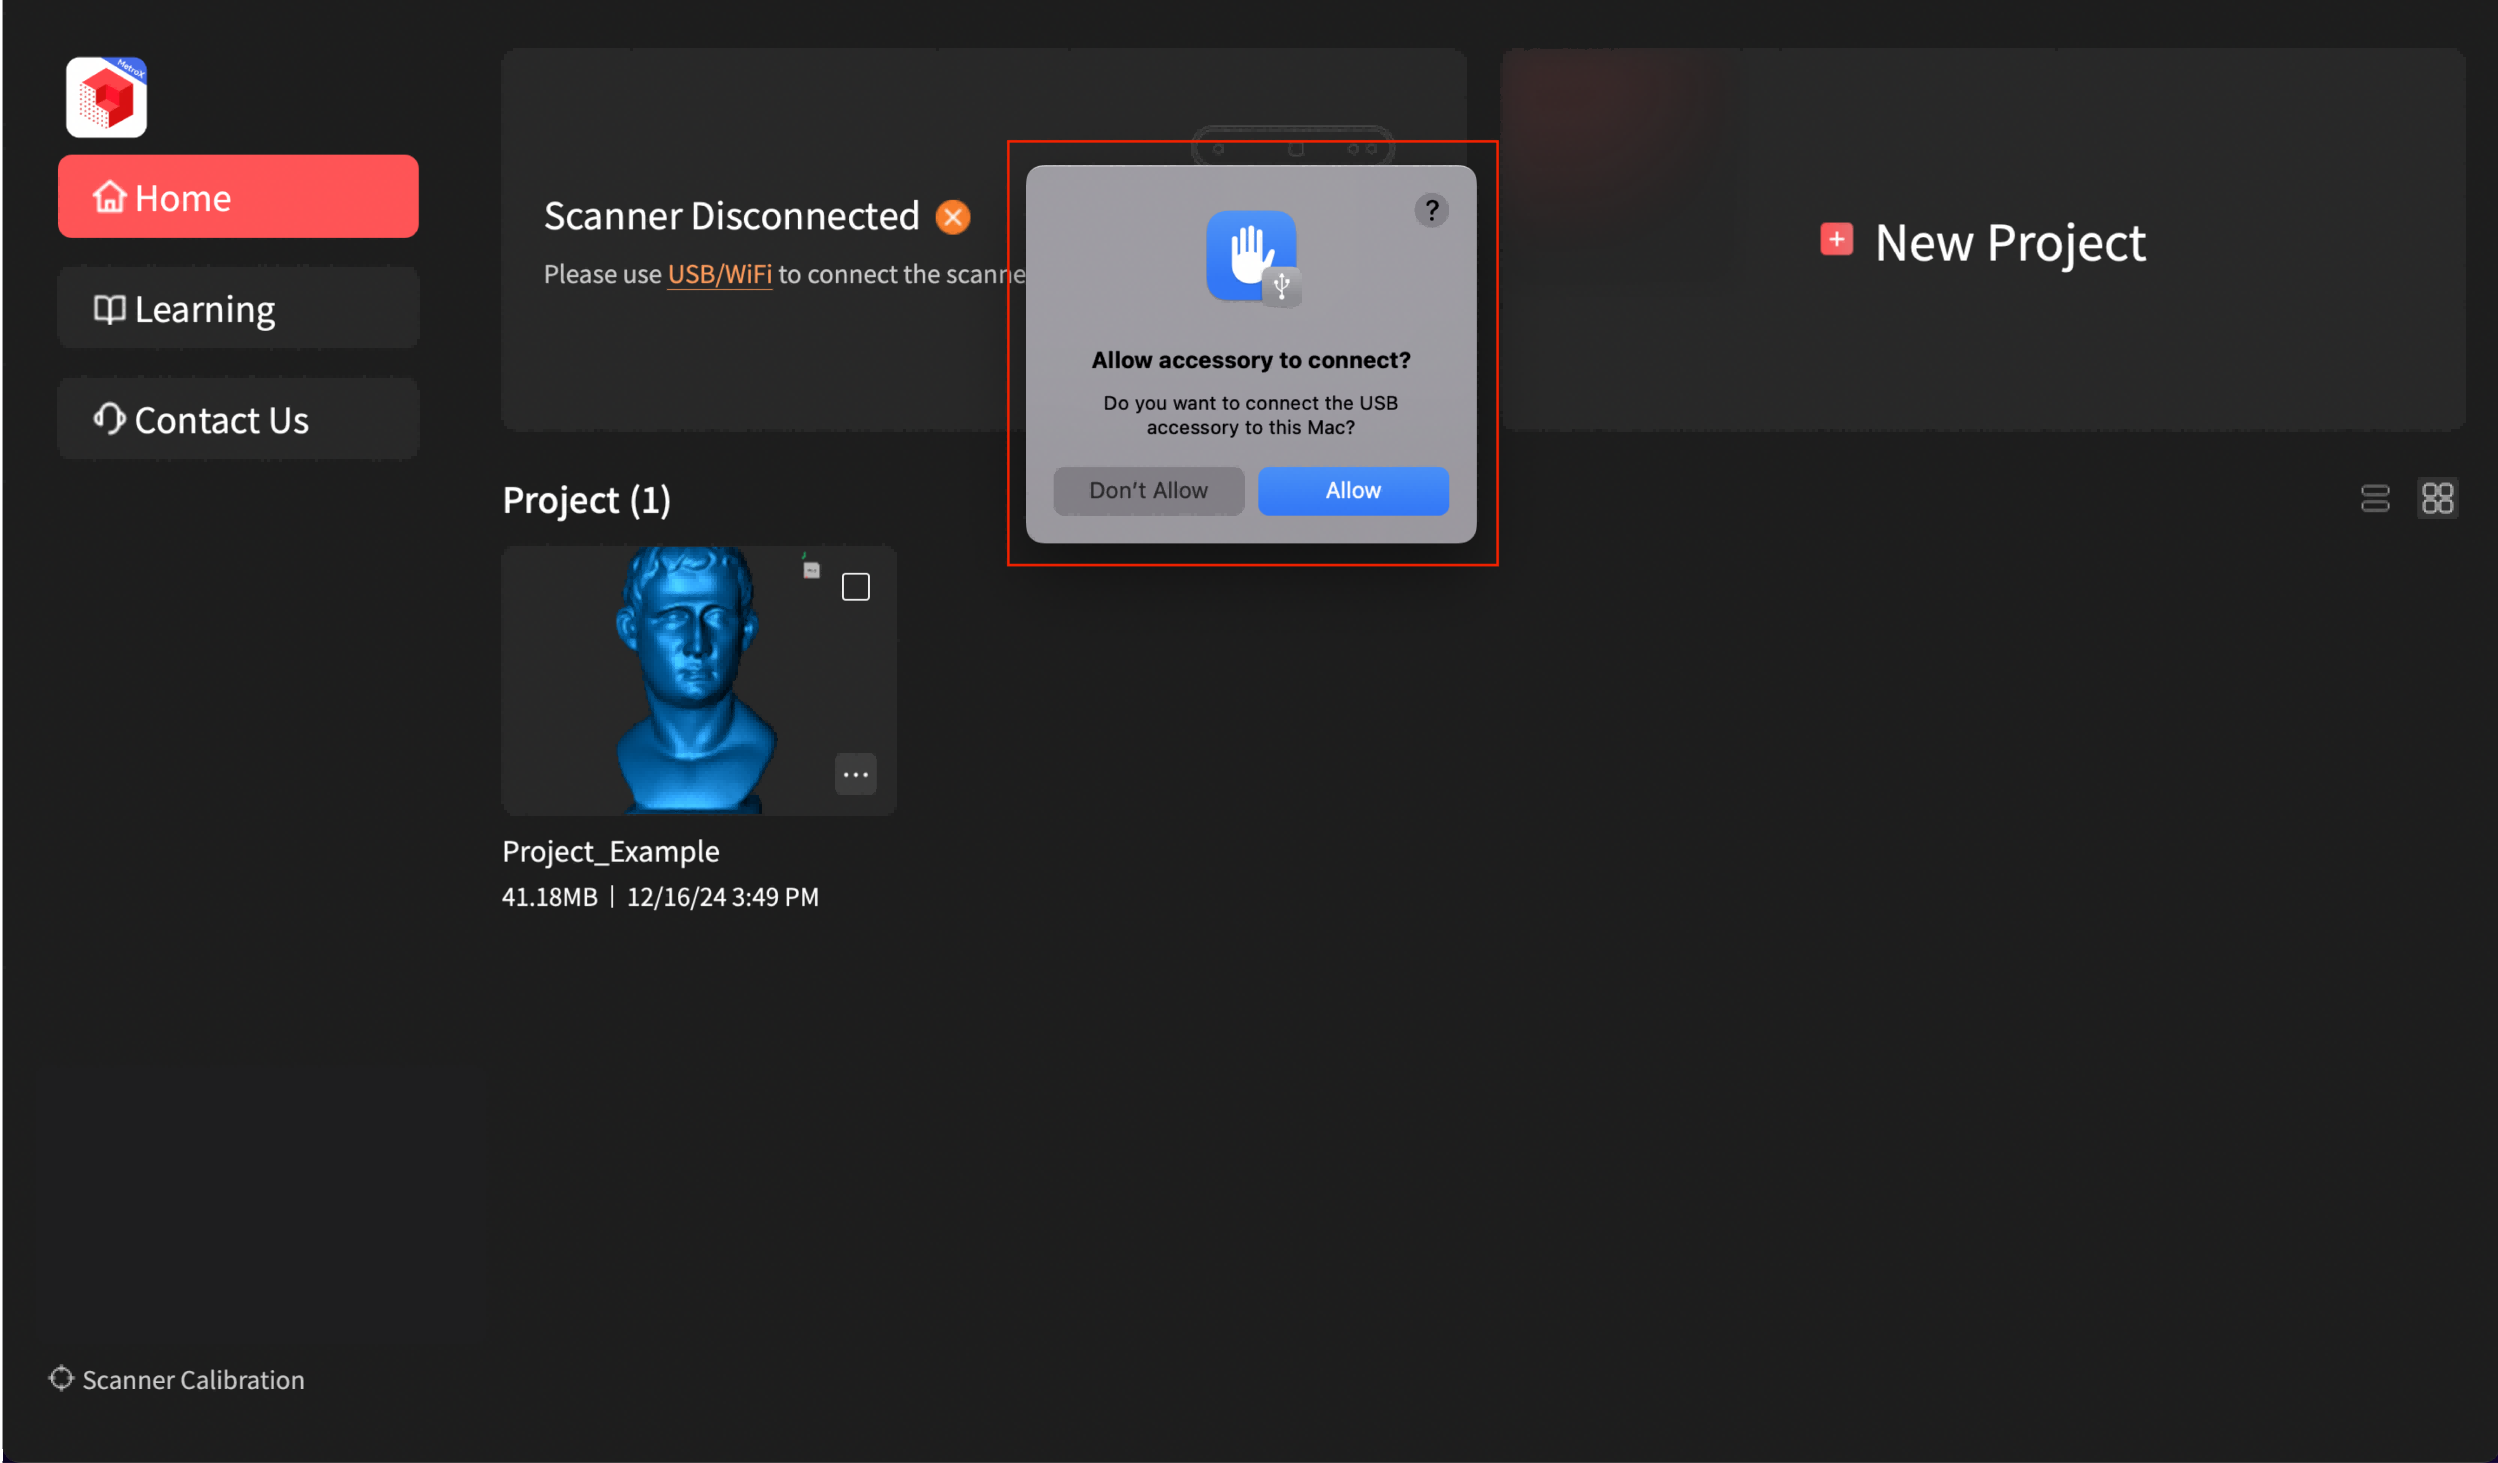Viewport: 2498px width, 1463px height.
Task: Switch projects to grid view
Action: coord(2437,498)
